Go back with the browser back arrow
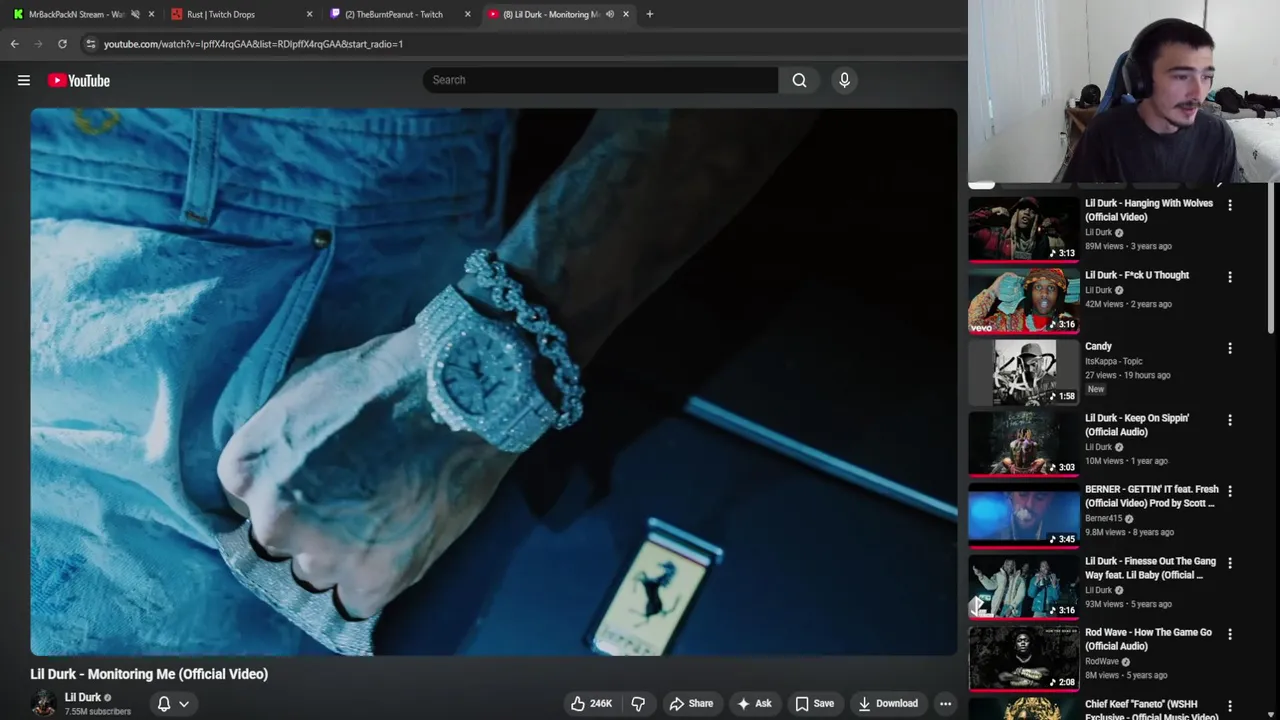The image size is (1280, 720). pos(14,44)
